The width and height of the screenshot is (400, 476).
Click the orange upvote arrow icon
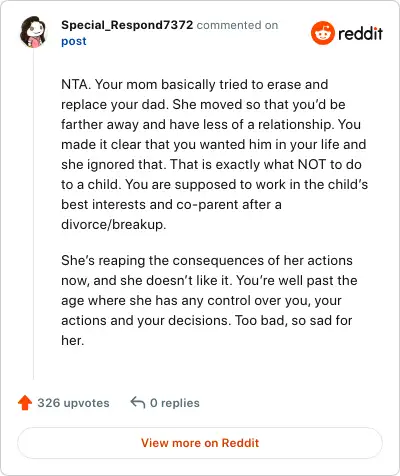[25, 403]
